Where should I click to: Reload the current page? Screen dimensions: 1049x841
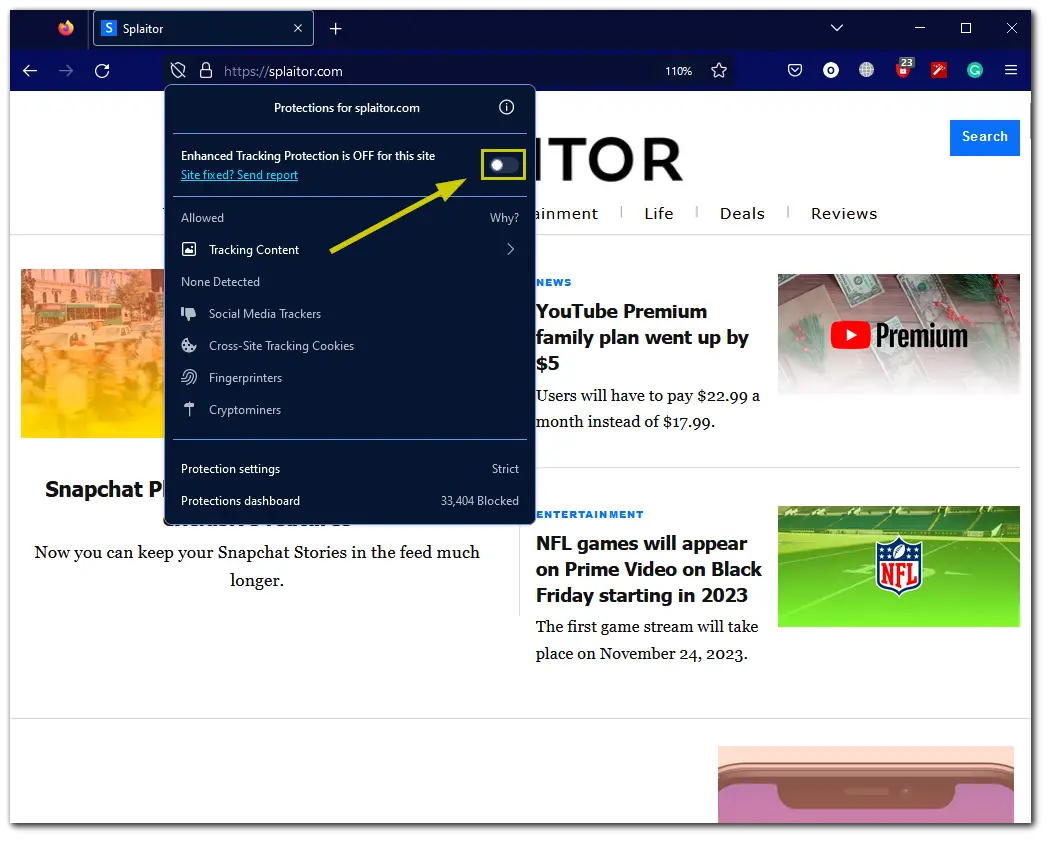click(x=102, y=71)
